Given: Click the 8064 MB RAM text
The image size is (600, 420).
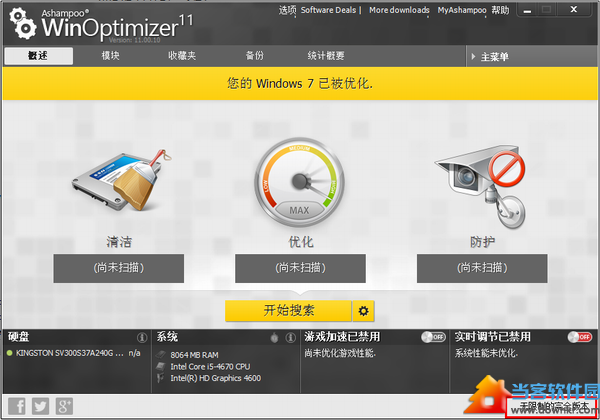Looking at the screenshot, I should [194, 355].
